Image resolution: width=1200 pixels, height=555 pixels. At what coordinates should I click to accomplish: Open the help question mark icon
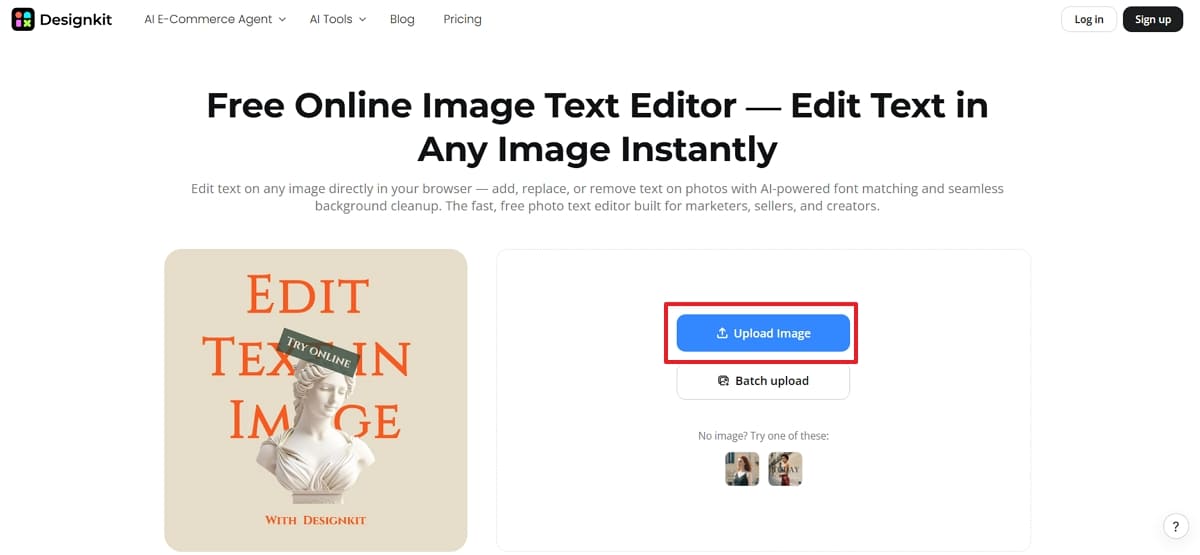click(x=1176, y=527)
